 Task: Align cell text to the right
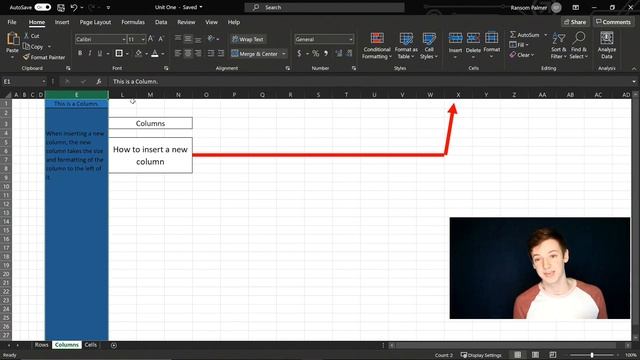coord(198,53)
